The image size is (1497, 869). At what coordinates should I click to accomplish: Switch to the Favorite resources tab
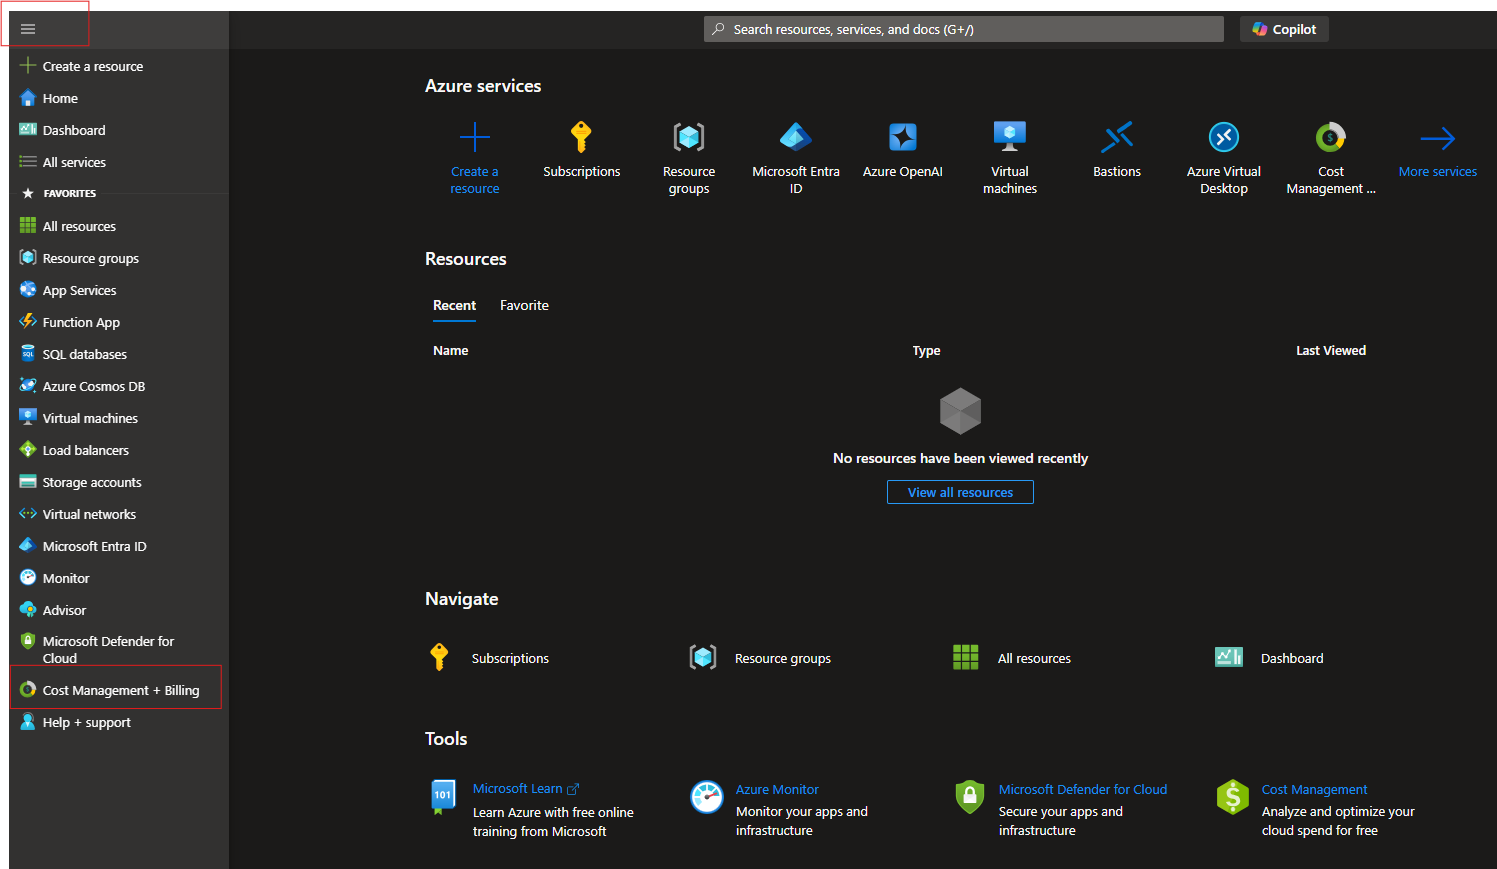(524, 306)
